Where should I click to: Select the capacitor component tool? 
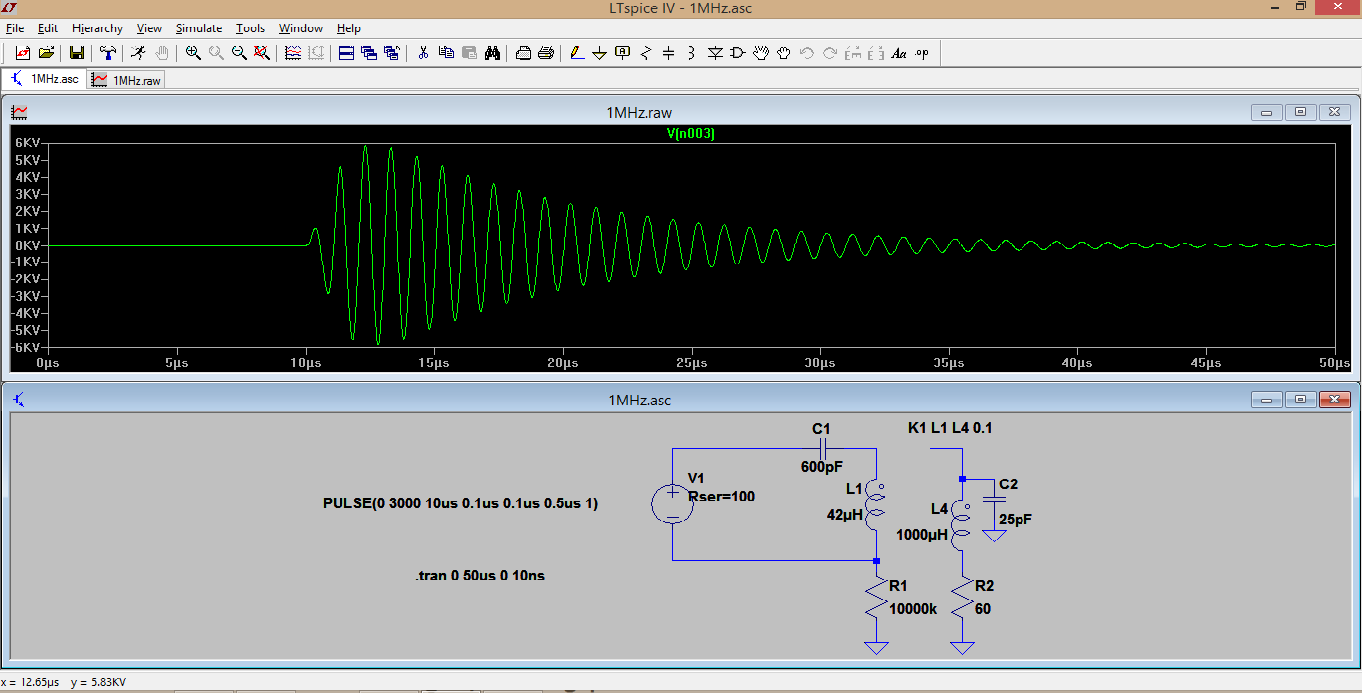pyautogui.click(x=669, y=53)
